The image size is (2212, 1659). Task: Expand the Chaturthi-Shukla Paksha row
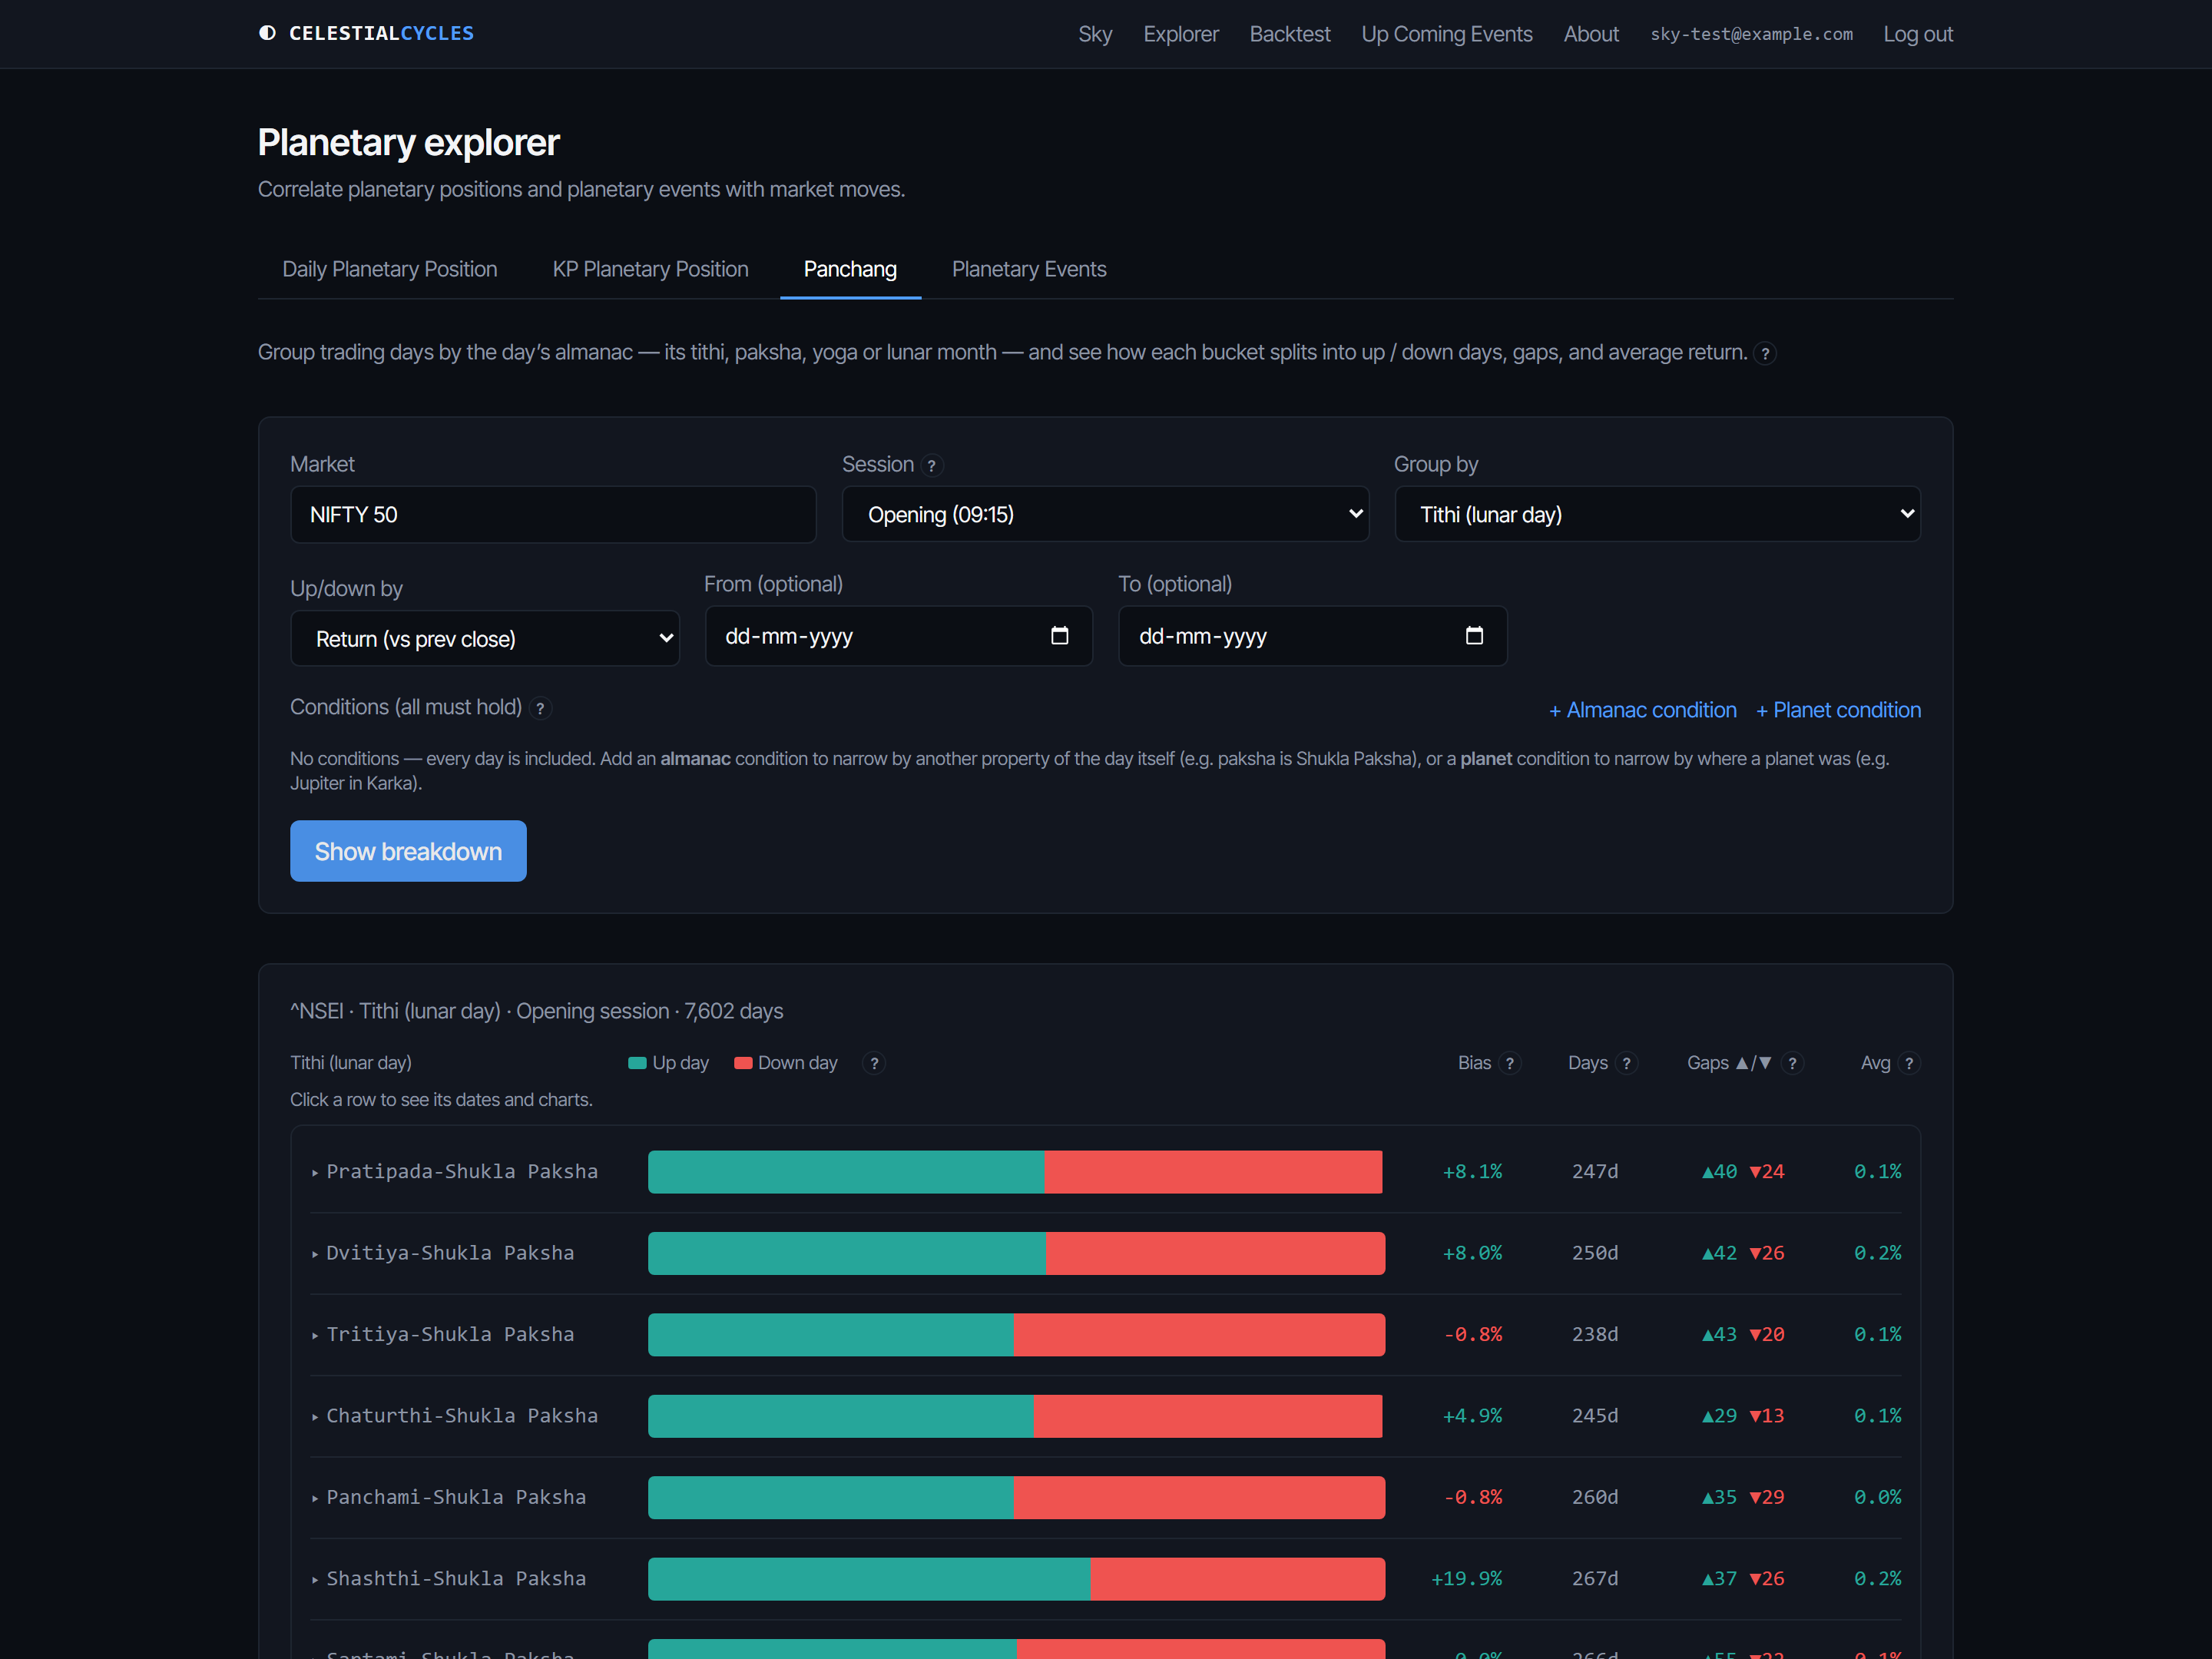(x=1105, y=1415)
